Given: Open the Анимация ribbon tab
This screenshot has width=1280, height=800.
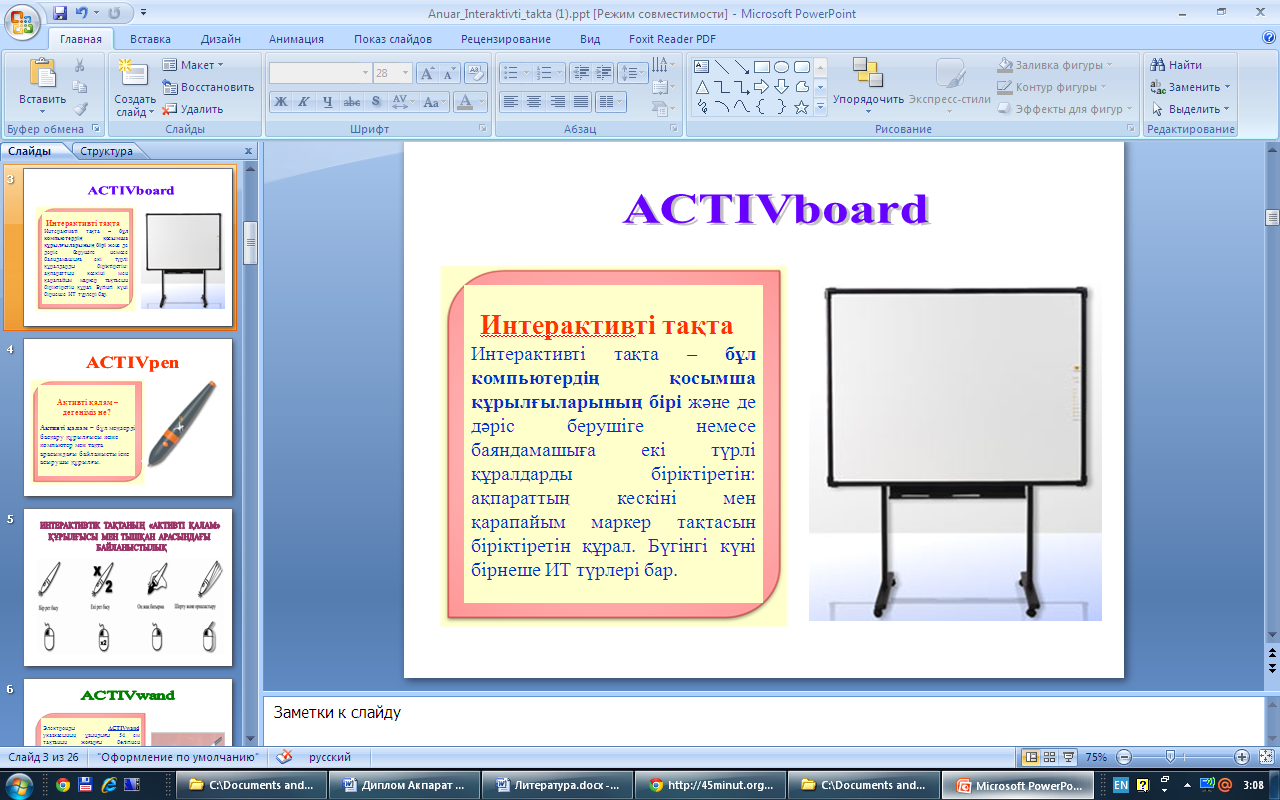Looking at the screenshot, I should pyautogui.click(x=296, y=39).
